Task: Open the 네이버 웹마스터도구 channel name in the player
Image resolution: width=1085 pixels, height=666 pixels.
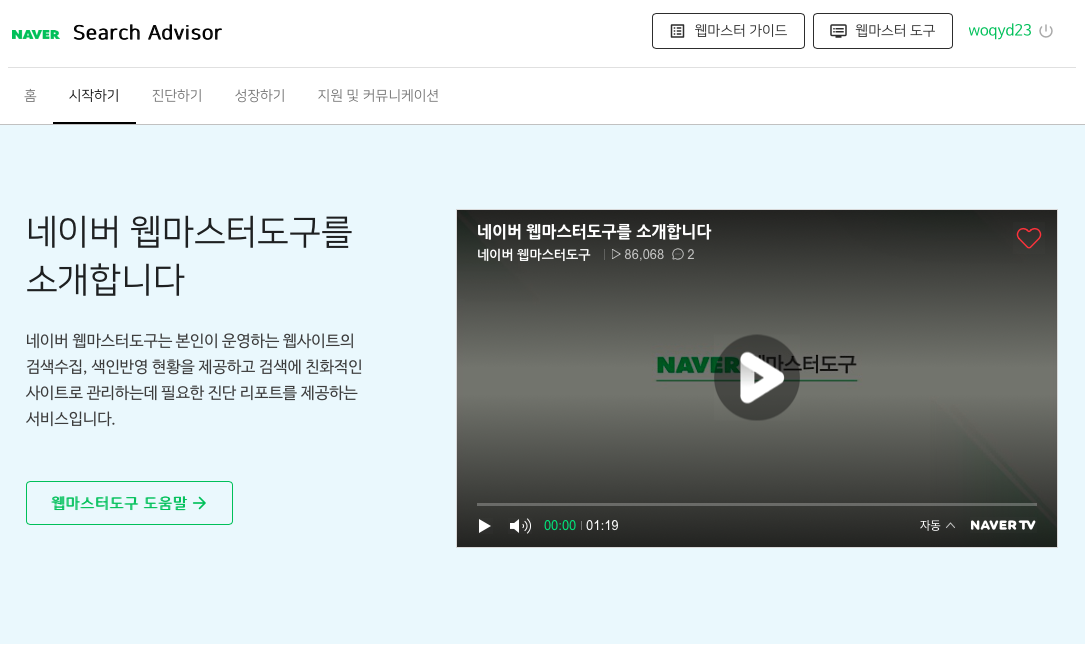Action: [x=534, y=255]
